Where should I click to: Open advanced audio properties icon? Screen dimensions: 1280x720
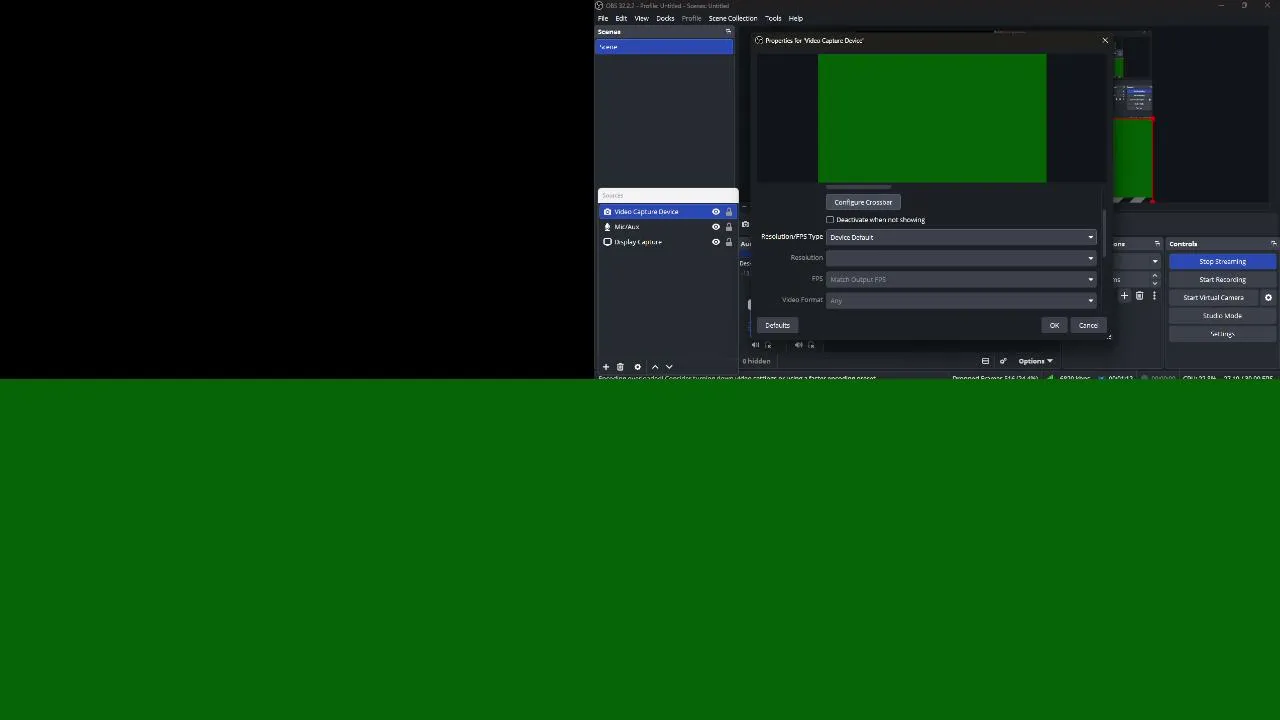pyautogui.click(x=1003, y=361)
